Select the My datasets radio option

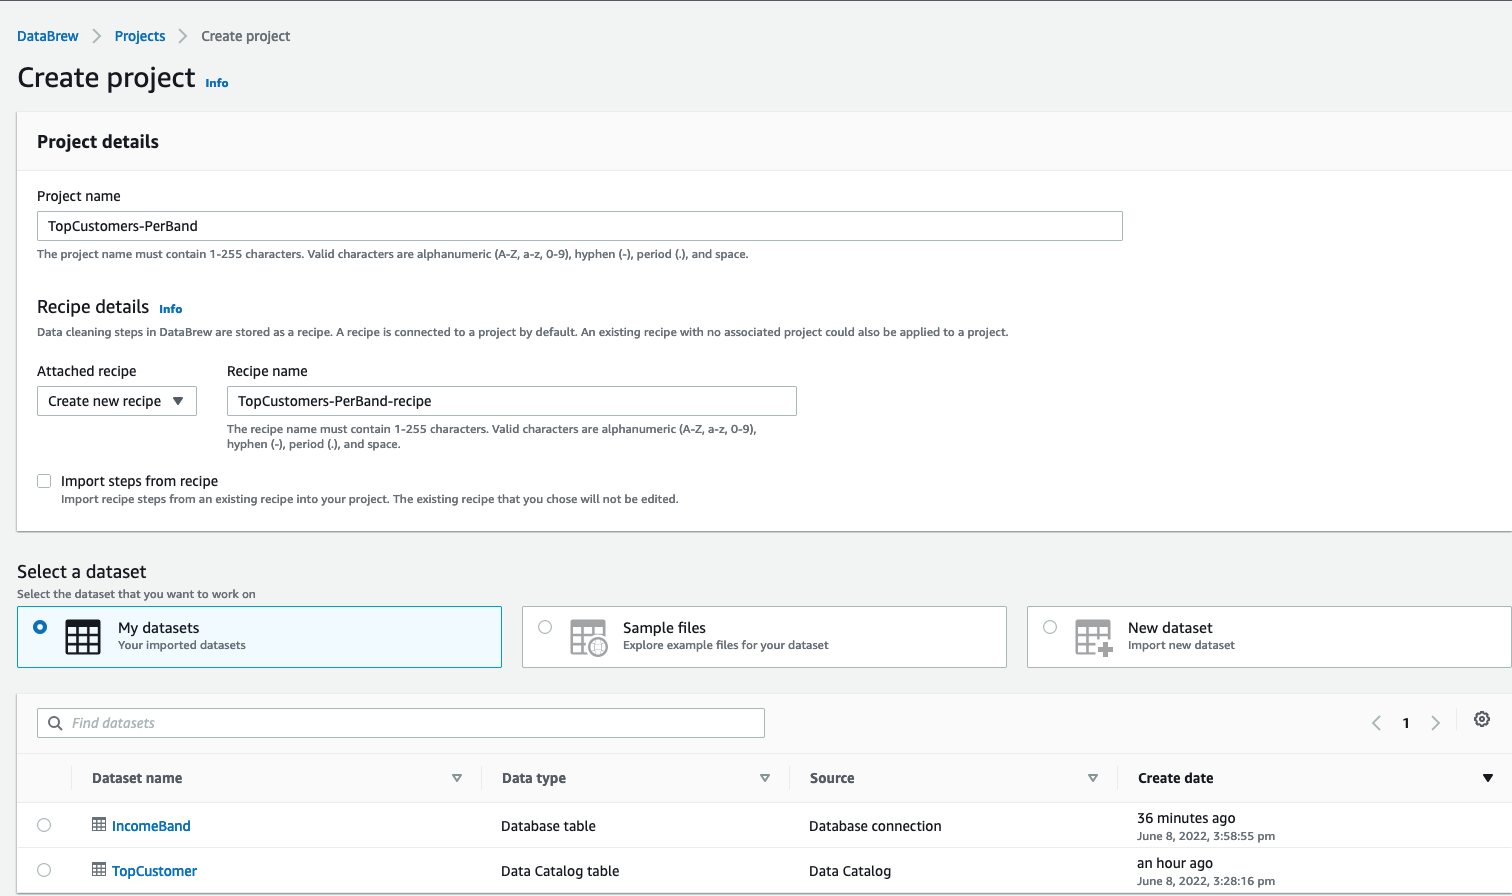40,627
